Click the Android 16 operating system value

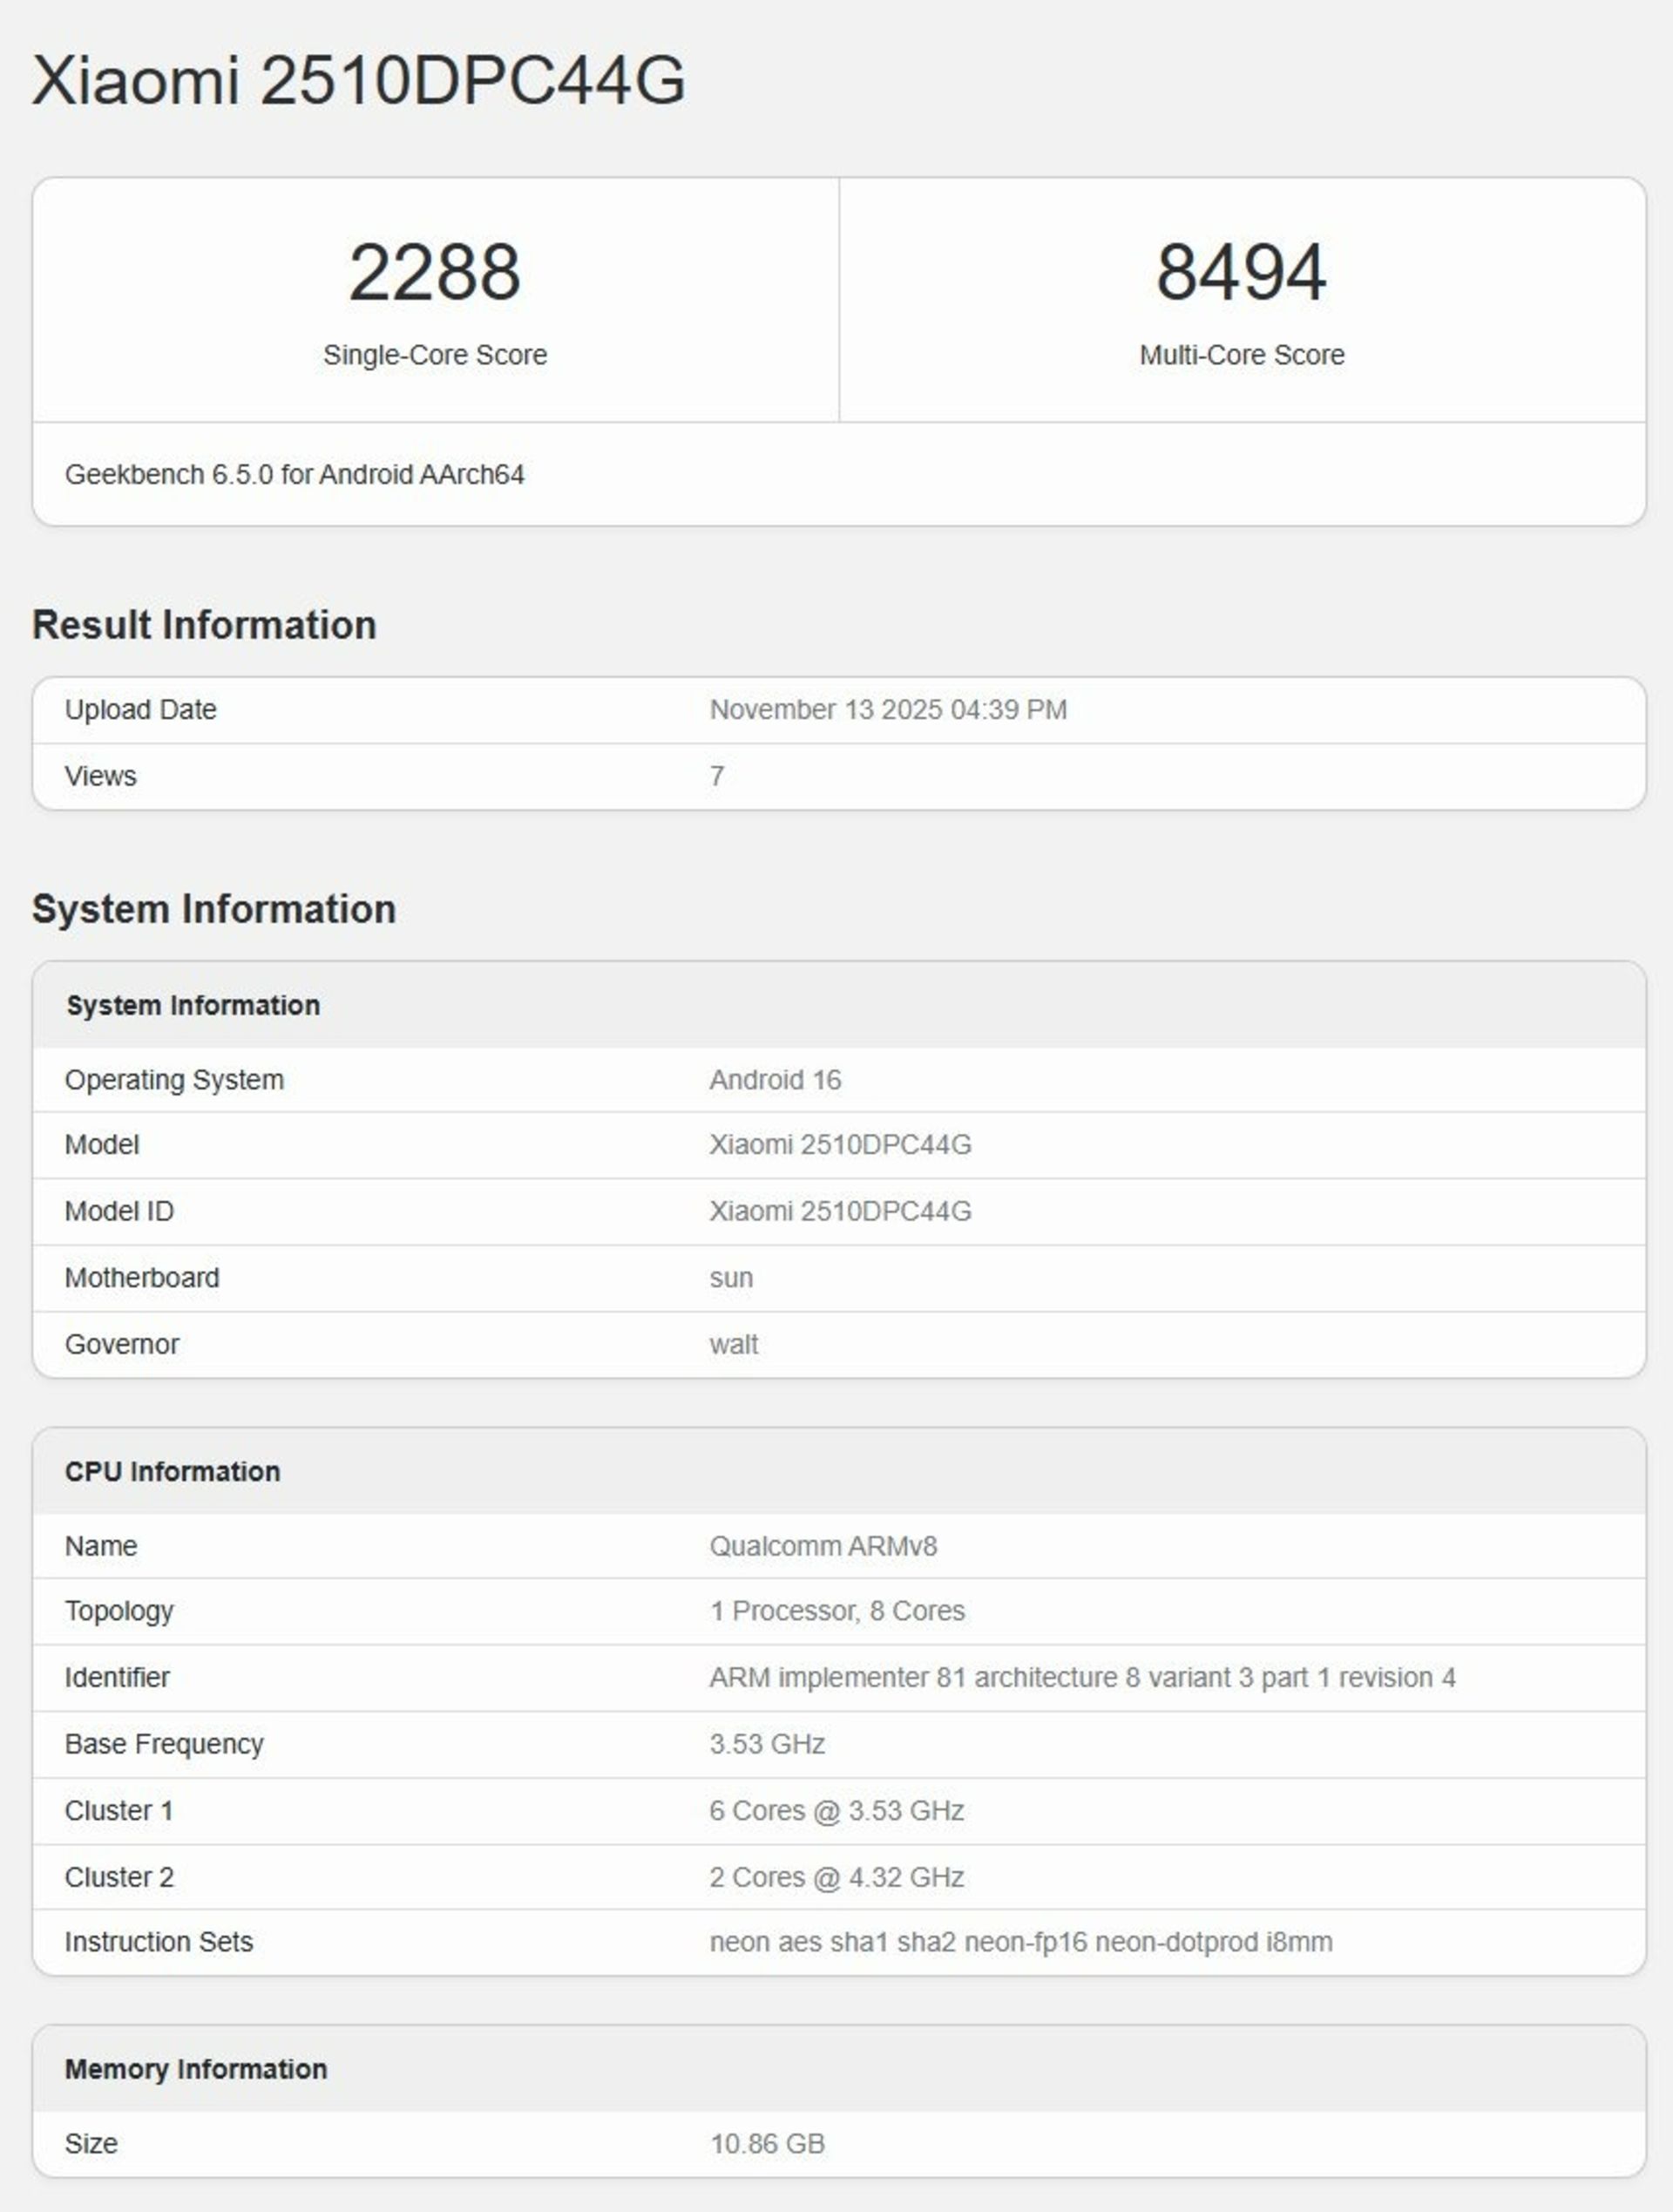pos(775,1080)
